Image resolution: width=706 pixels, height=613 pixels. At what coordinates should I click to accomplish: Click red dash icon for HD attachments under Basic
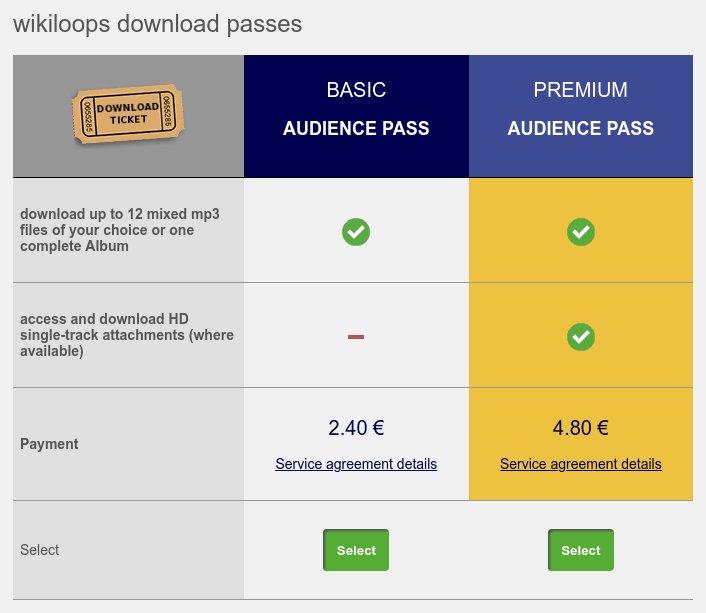pyautogui.click(x=356, y=336)
